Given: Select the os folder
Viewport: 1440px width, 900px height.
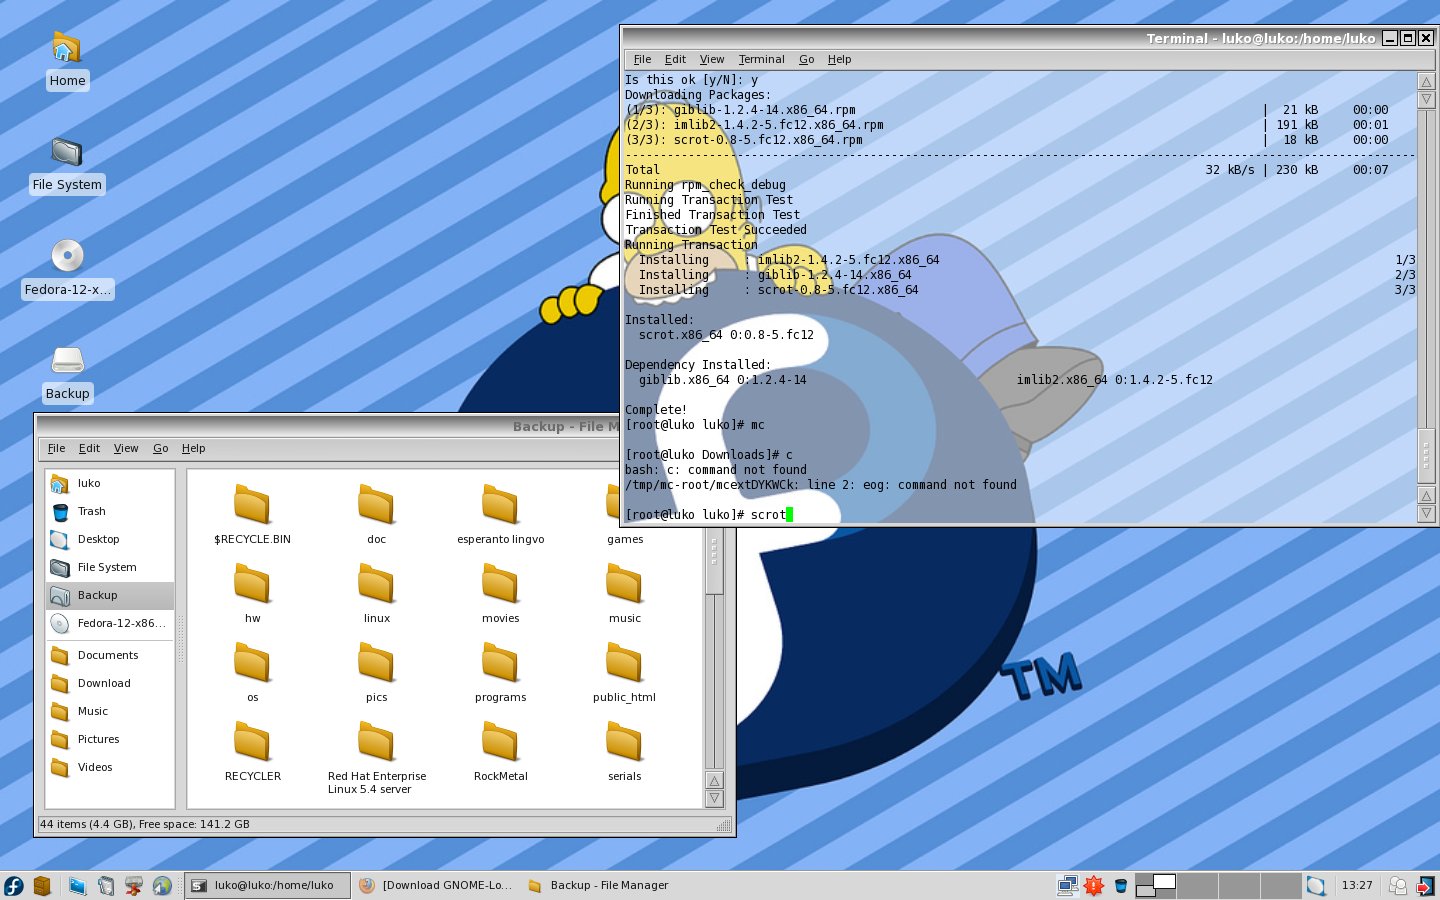Looking at the screenshot, I should click(252, 672).
